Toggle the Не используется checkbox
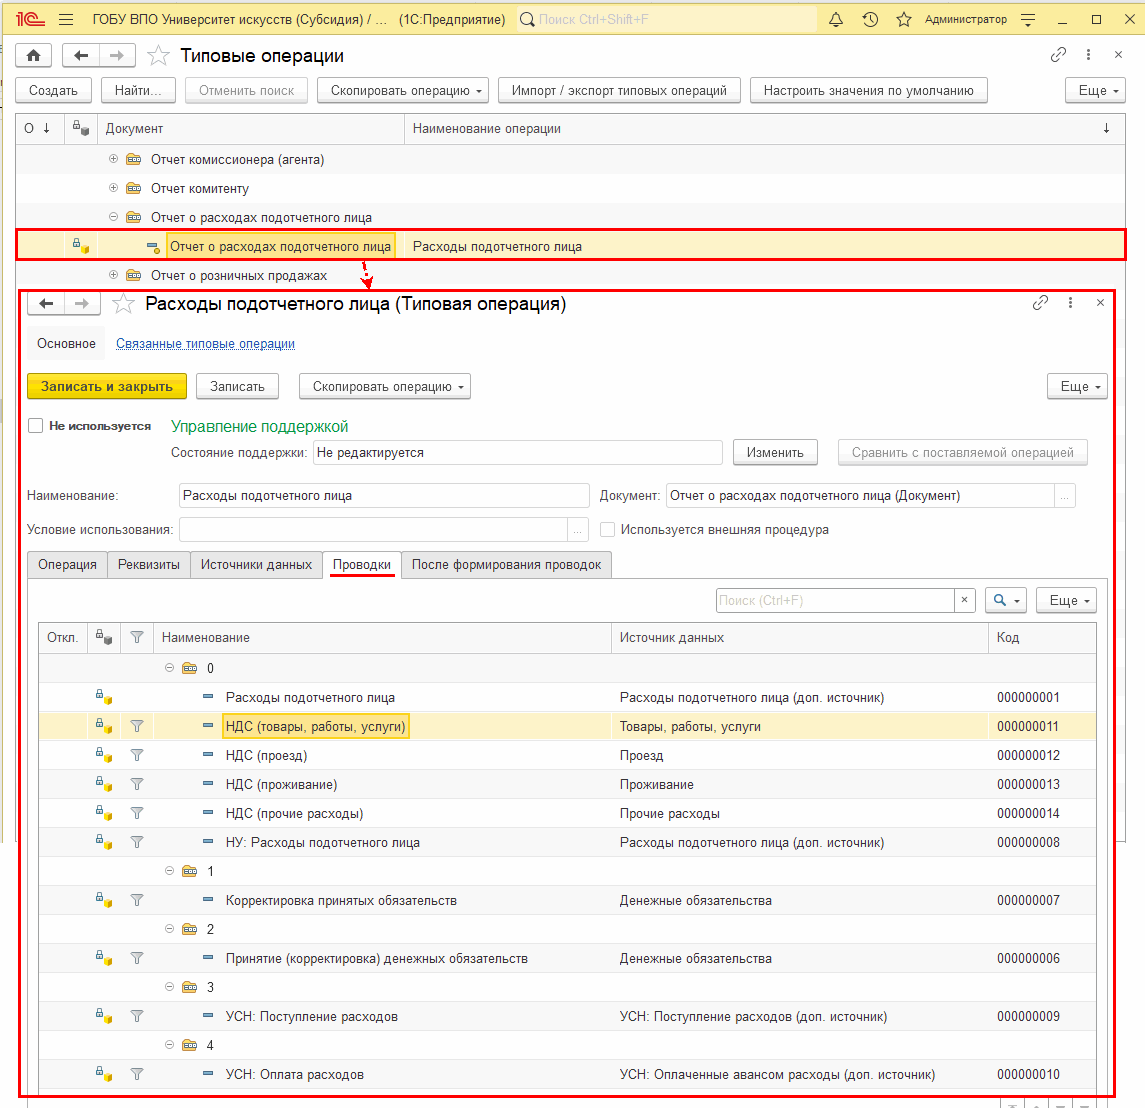The height and width of the screenshot is (1108, 1145). (x=36, y=426)
